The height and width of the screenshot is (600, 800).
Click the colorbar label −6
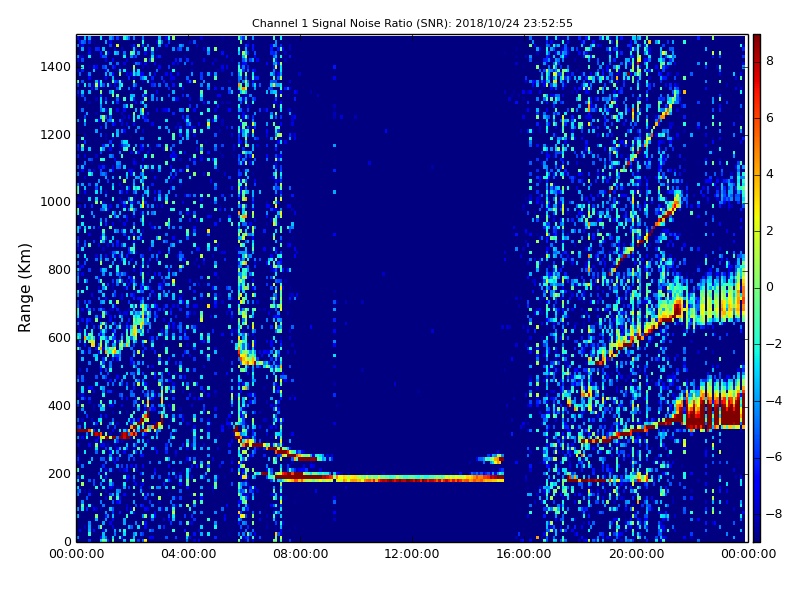774,457
